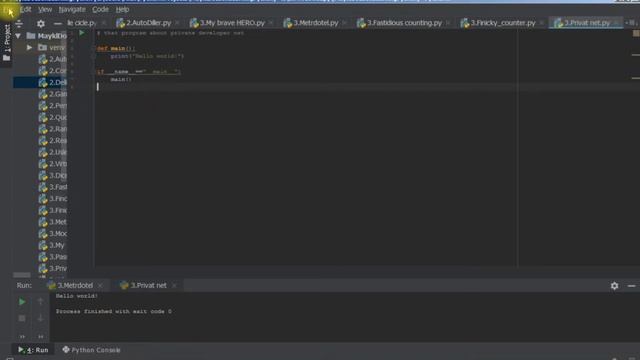Screen dimensions: 640x360
Task: Click the 'Hello world!' output line
Action: 77,296
